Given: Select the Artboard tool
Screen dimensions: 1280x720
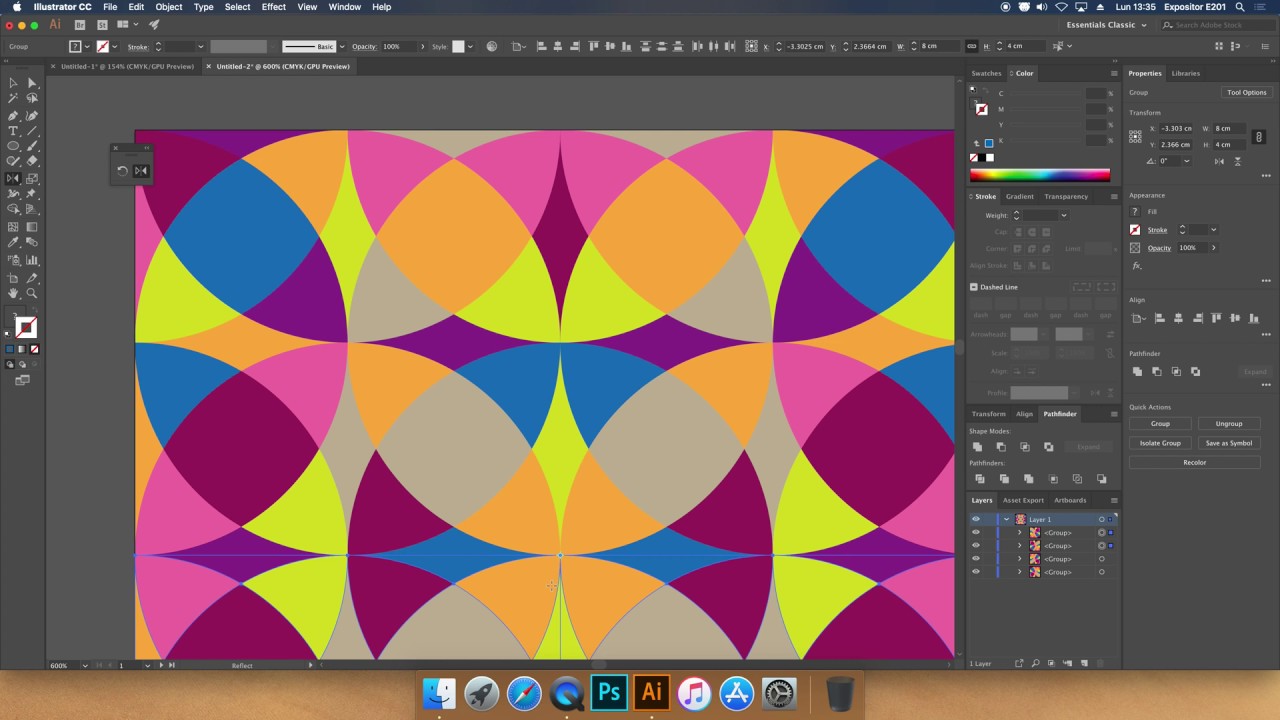Looking at the screenshot, I should [13, 278].
